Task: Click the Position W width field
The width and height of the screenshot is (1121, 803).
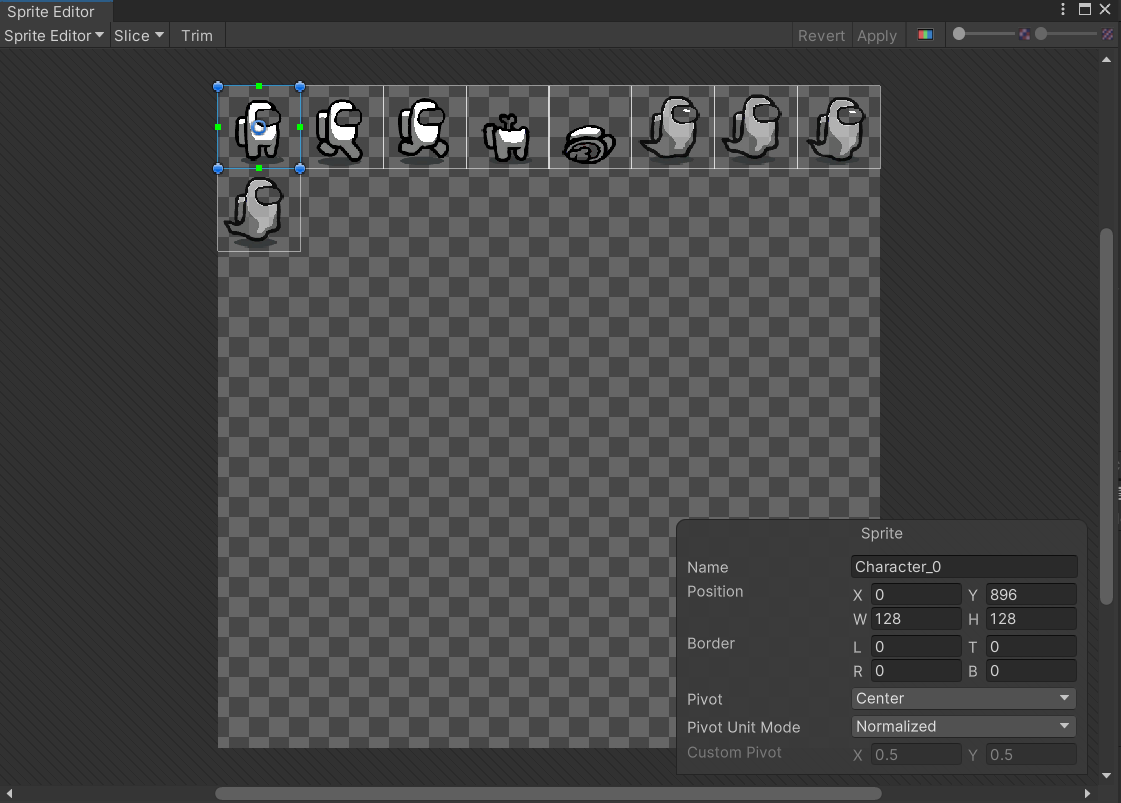Action: coord(916,619)
